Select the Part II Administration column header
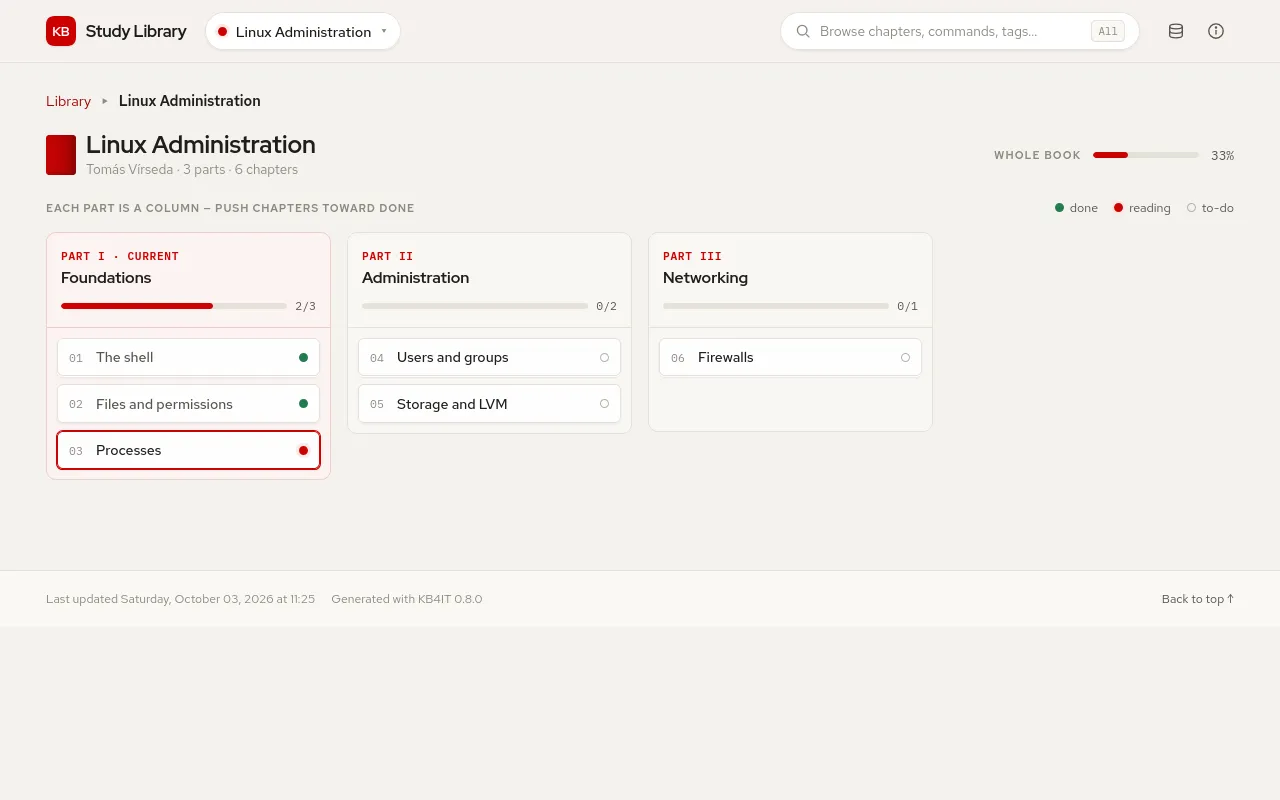1280x800 pixels. click(489, 281)
